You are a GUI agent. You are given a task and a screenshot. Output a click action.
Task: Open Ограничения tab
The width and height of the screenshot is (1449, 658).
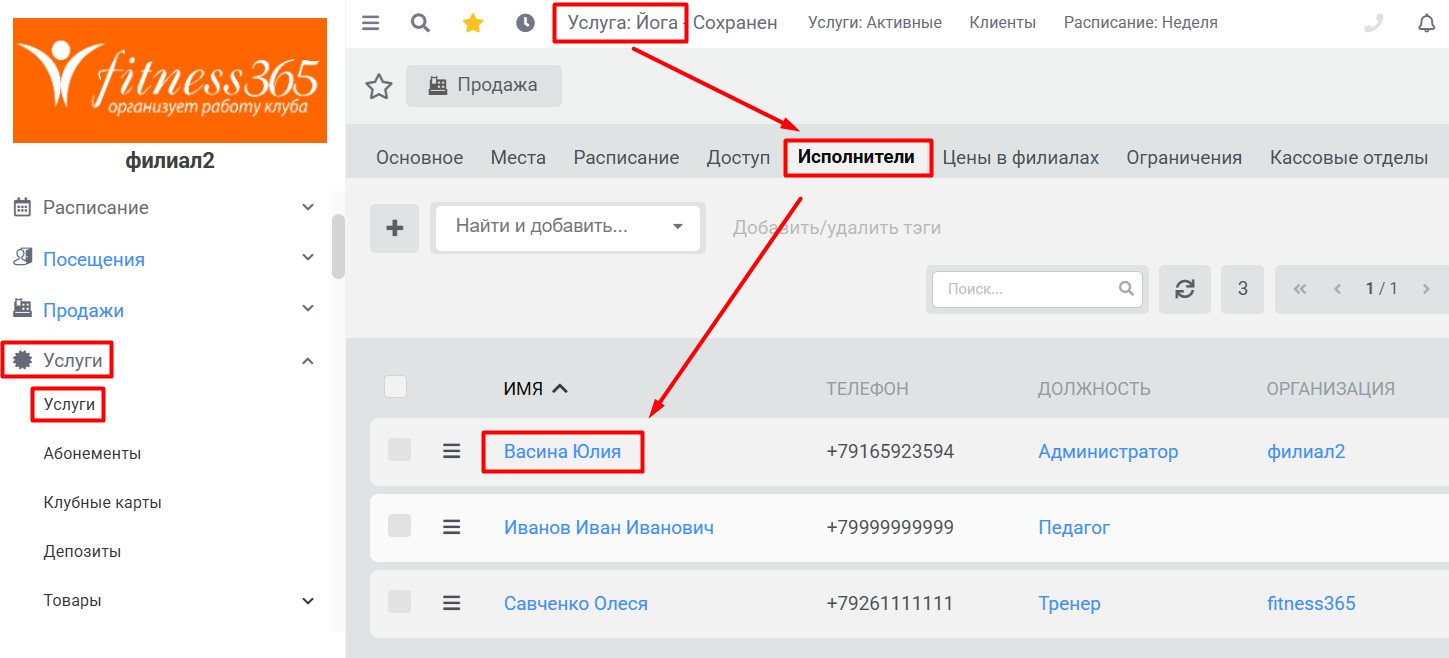click(x=1184, y=158)
